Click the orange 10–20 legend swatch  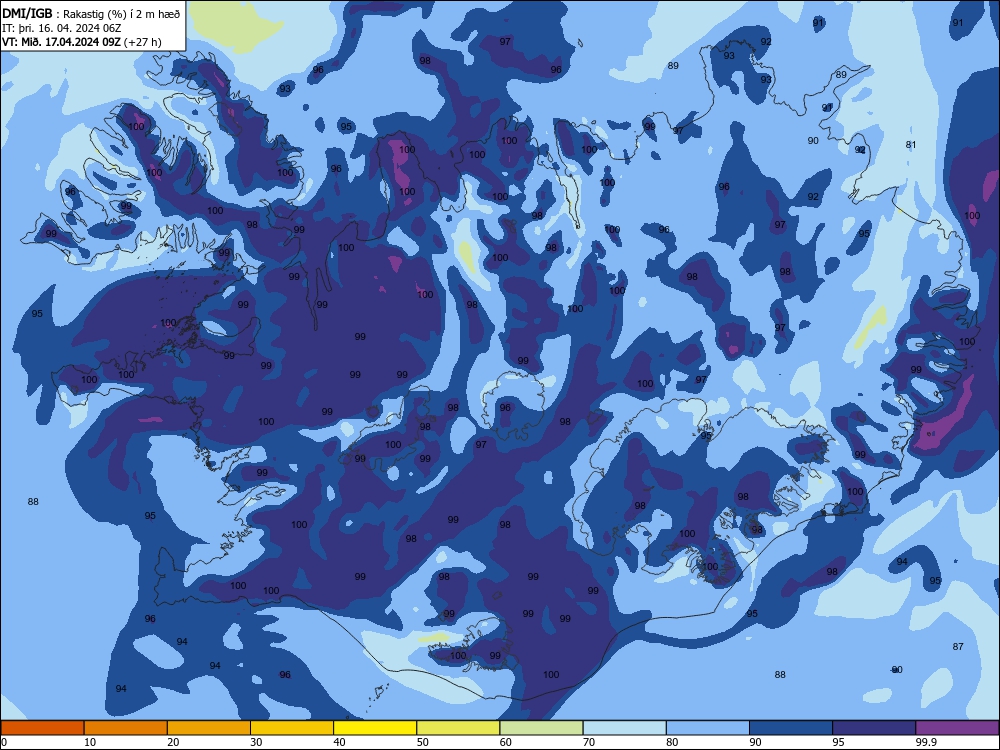point(126,728)
